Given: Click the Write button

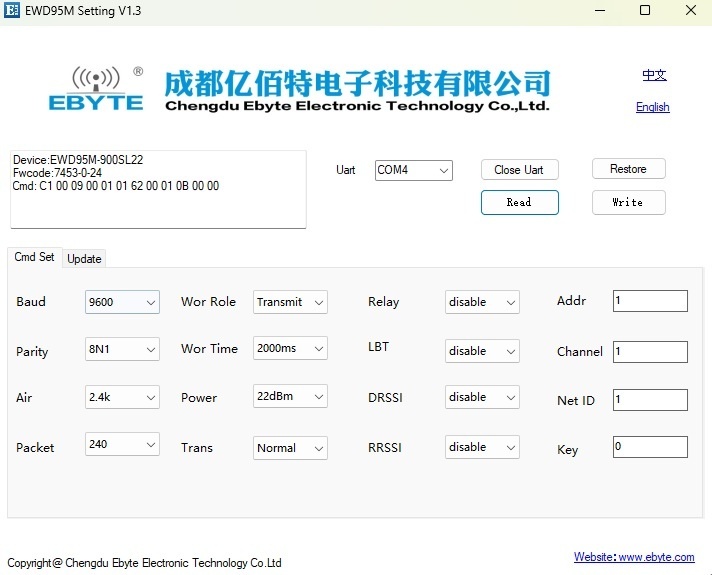Looking at the screenshot, I should pyautogui.click(x=628, y=202).
